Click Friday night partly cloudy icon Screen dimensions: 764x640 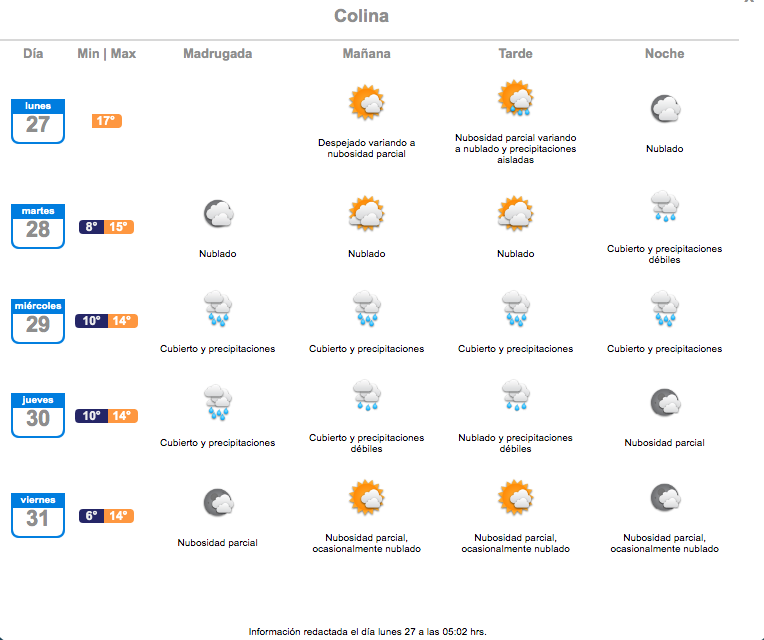pyautogui.click(x=665, y=498)
